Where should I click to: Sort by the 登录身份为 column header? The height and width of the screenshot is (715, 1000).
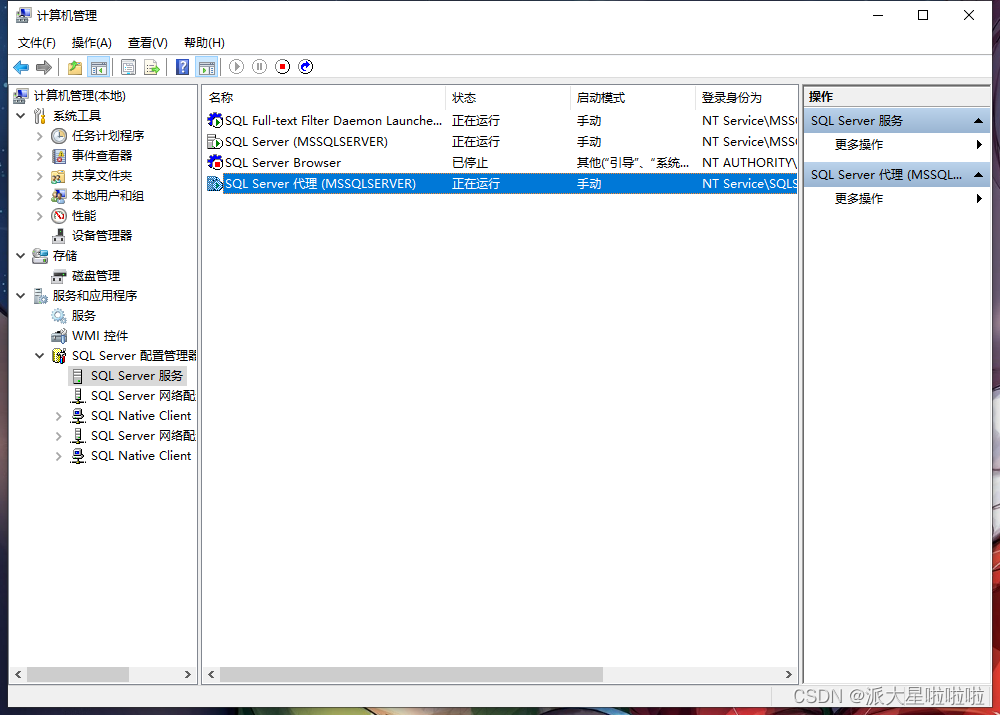pos(746,98)
